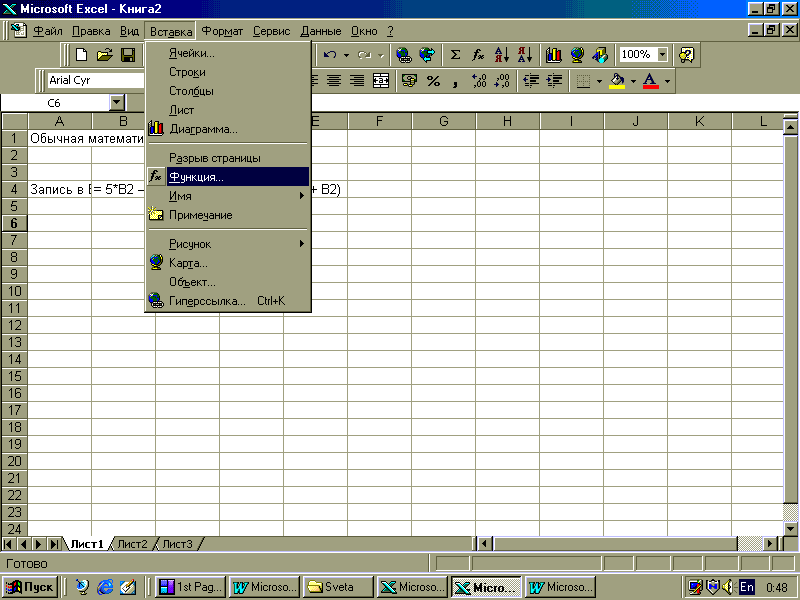Open the Формат menu
Screen dimensions: 800x600
pyautogui.click(x=222, y=31)
